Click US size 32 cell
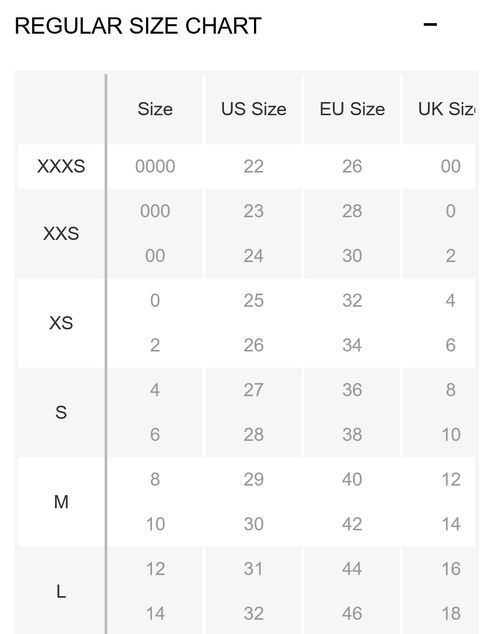490x634 pixels. point(253,613)
